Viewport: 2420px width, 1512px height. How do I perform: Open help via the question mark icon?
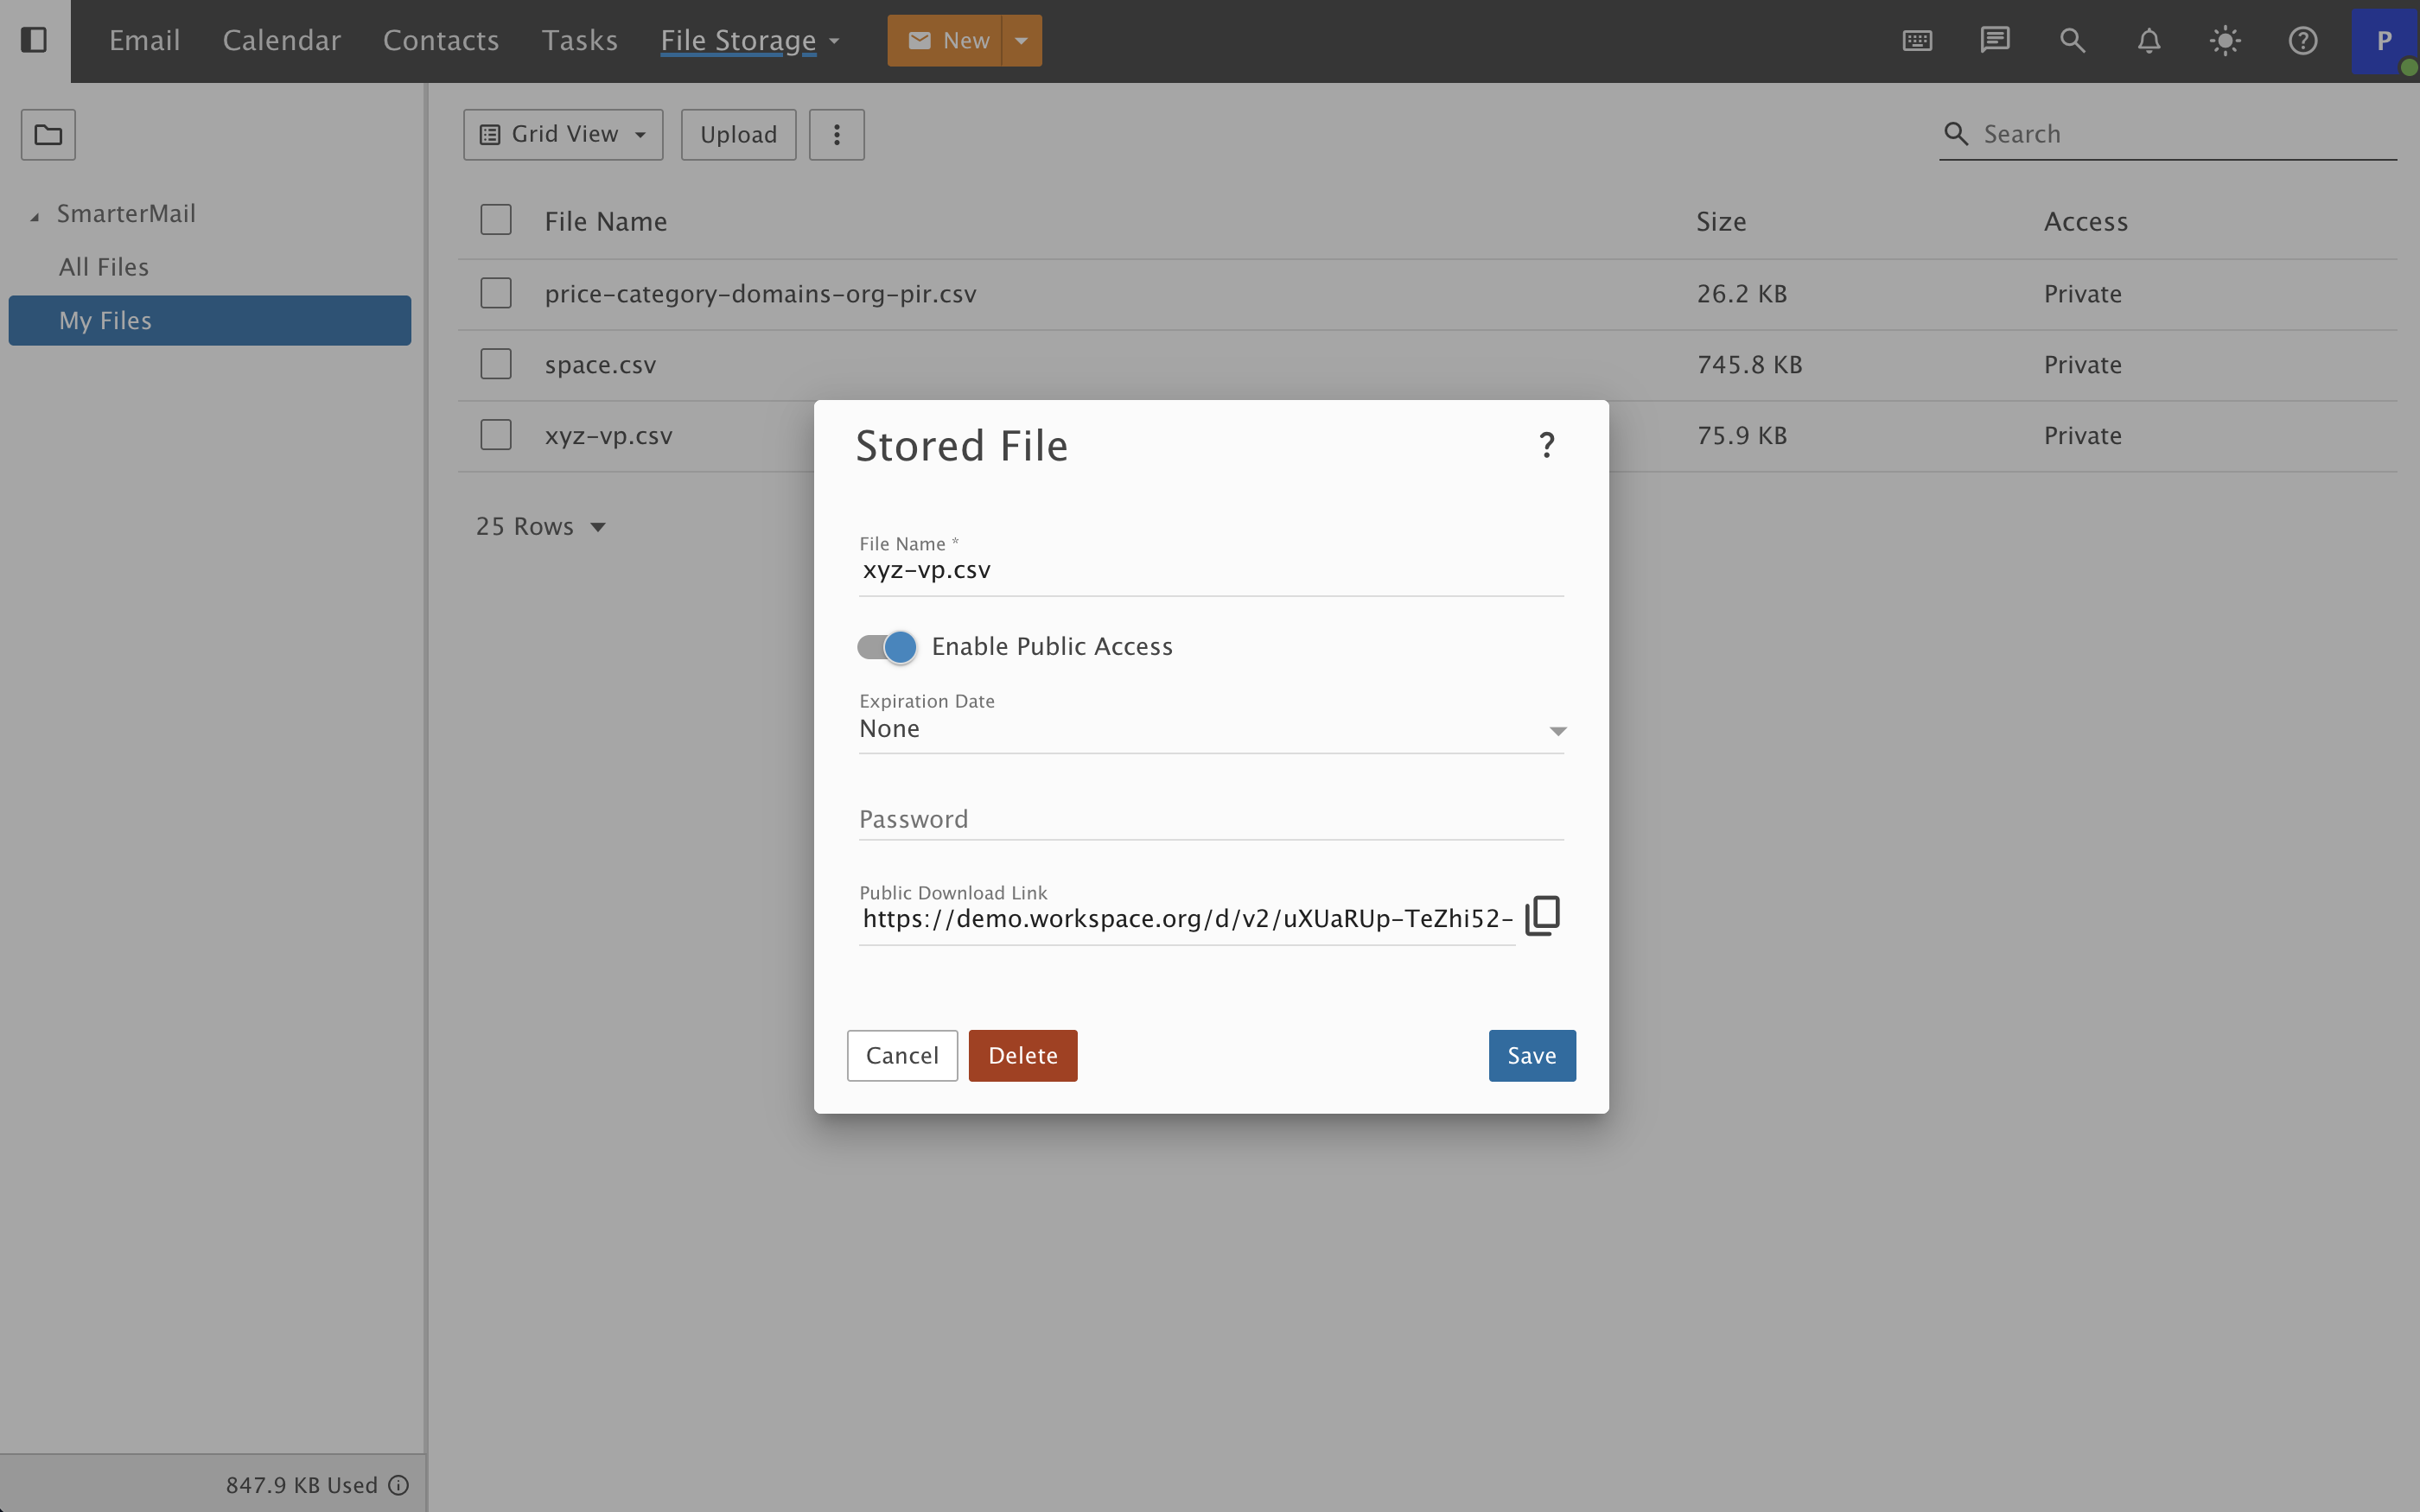tap(2302, 40)
